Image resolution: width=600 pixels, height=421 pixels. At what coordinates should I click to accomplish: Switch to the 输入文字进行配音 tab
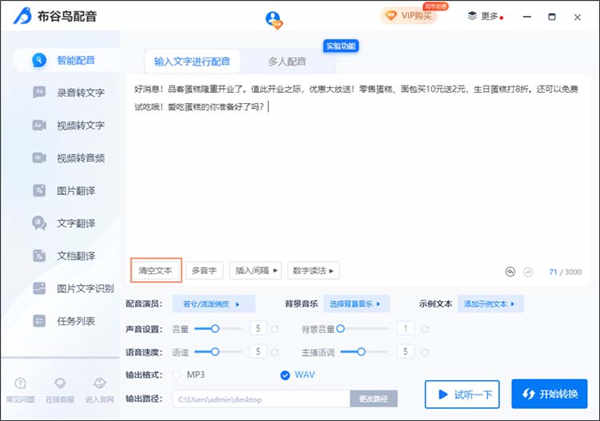pyautogui.click(x=192, y=61)
